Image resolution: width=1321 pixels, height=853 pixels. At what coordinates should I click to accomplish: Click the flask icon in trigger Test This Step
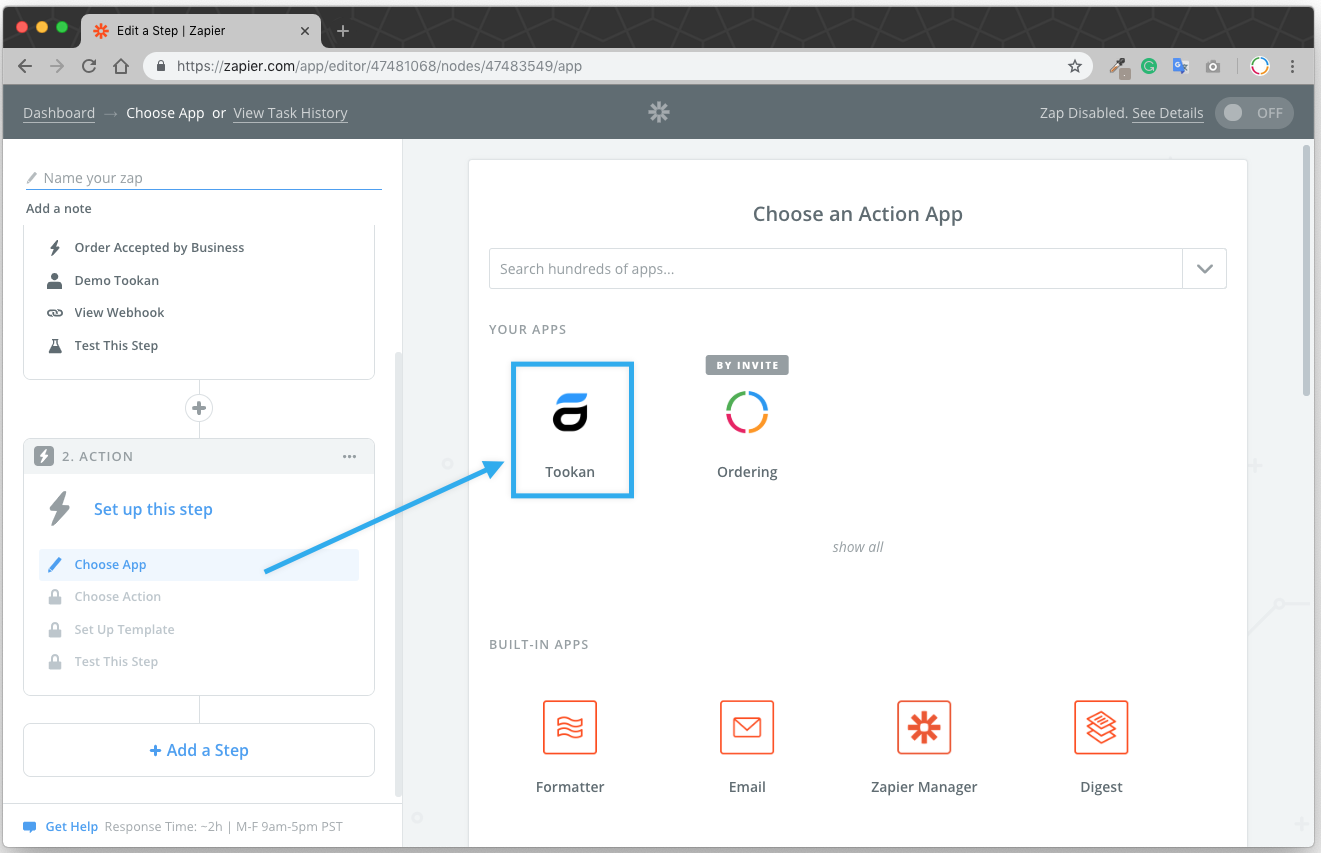click(x=55, y=346)
